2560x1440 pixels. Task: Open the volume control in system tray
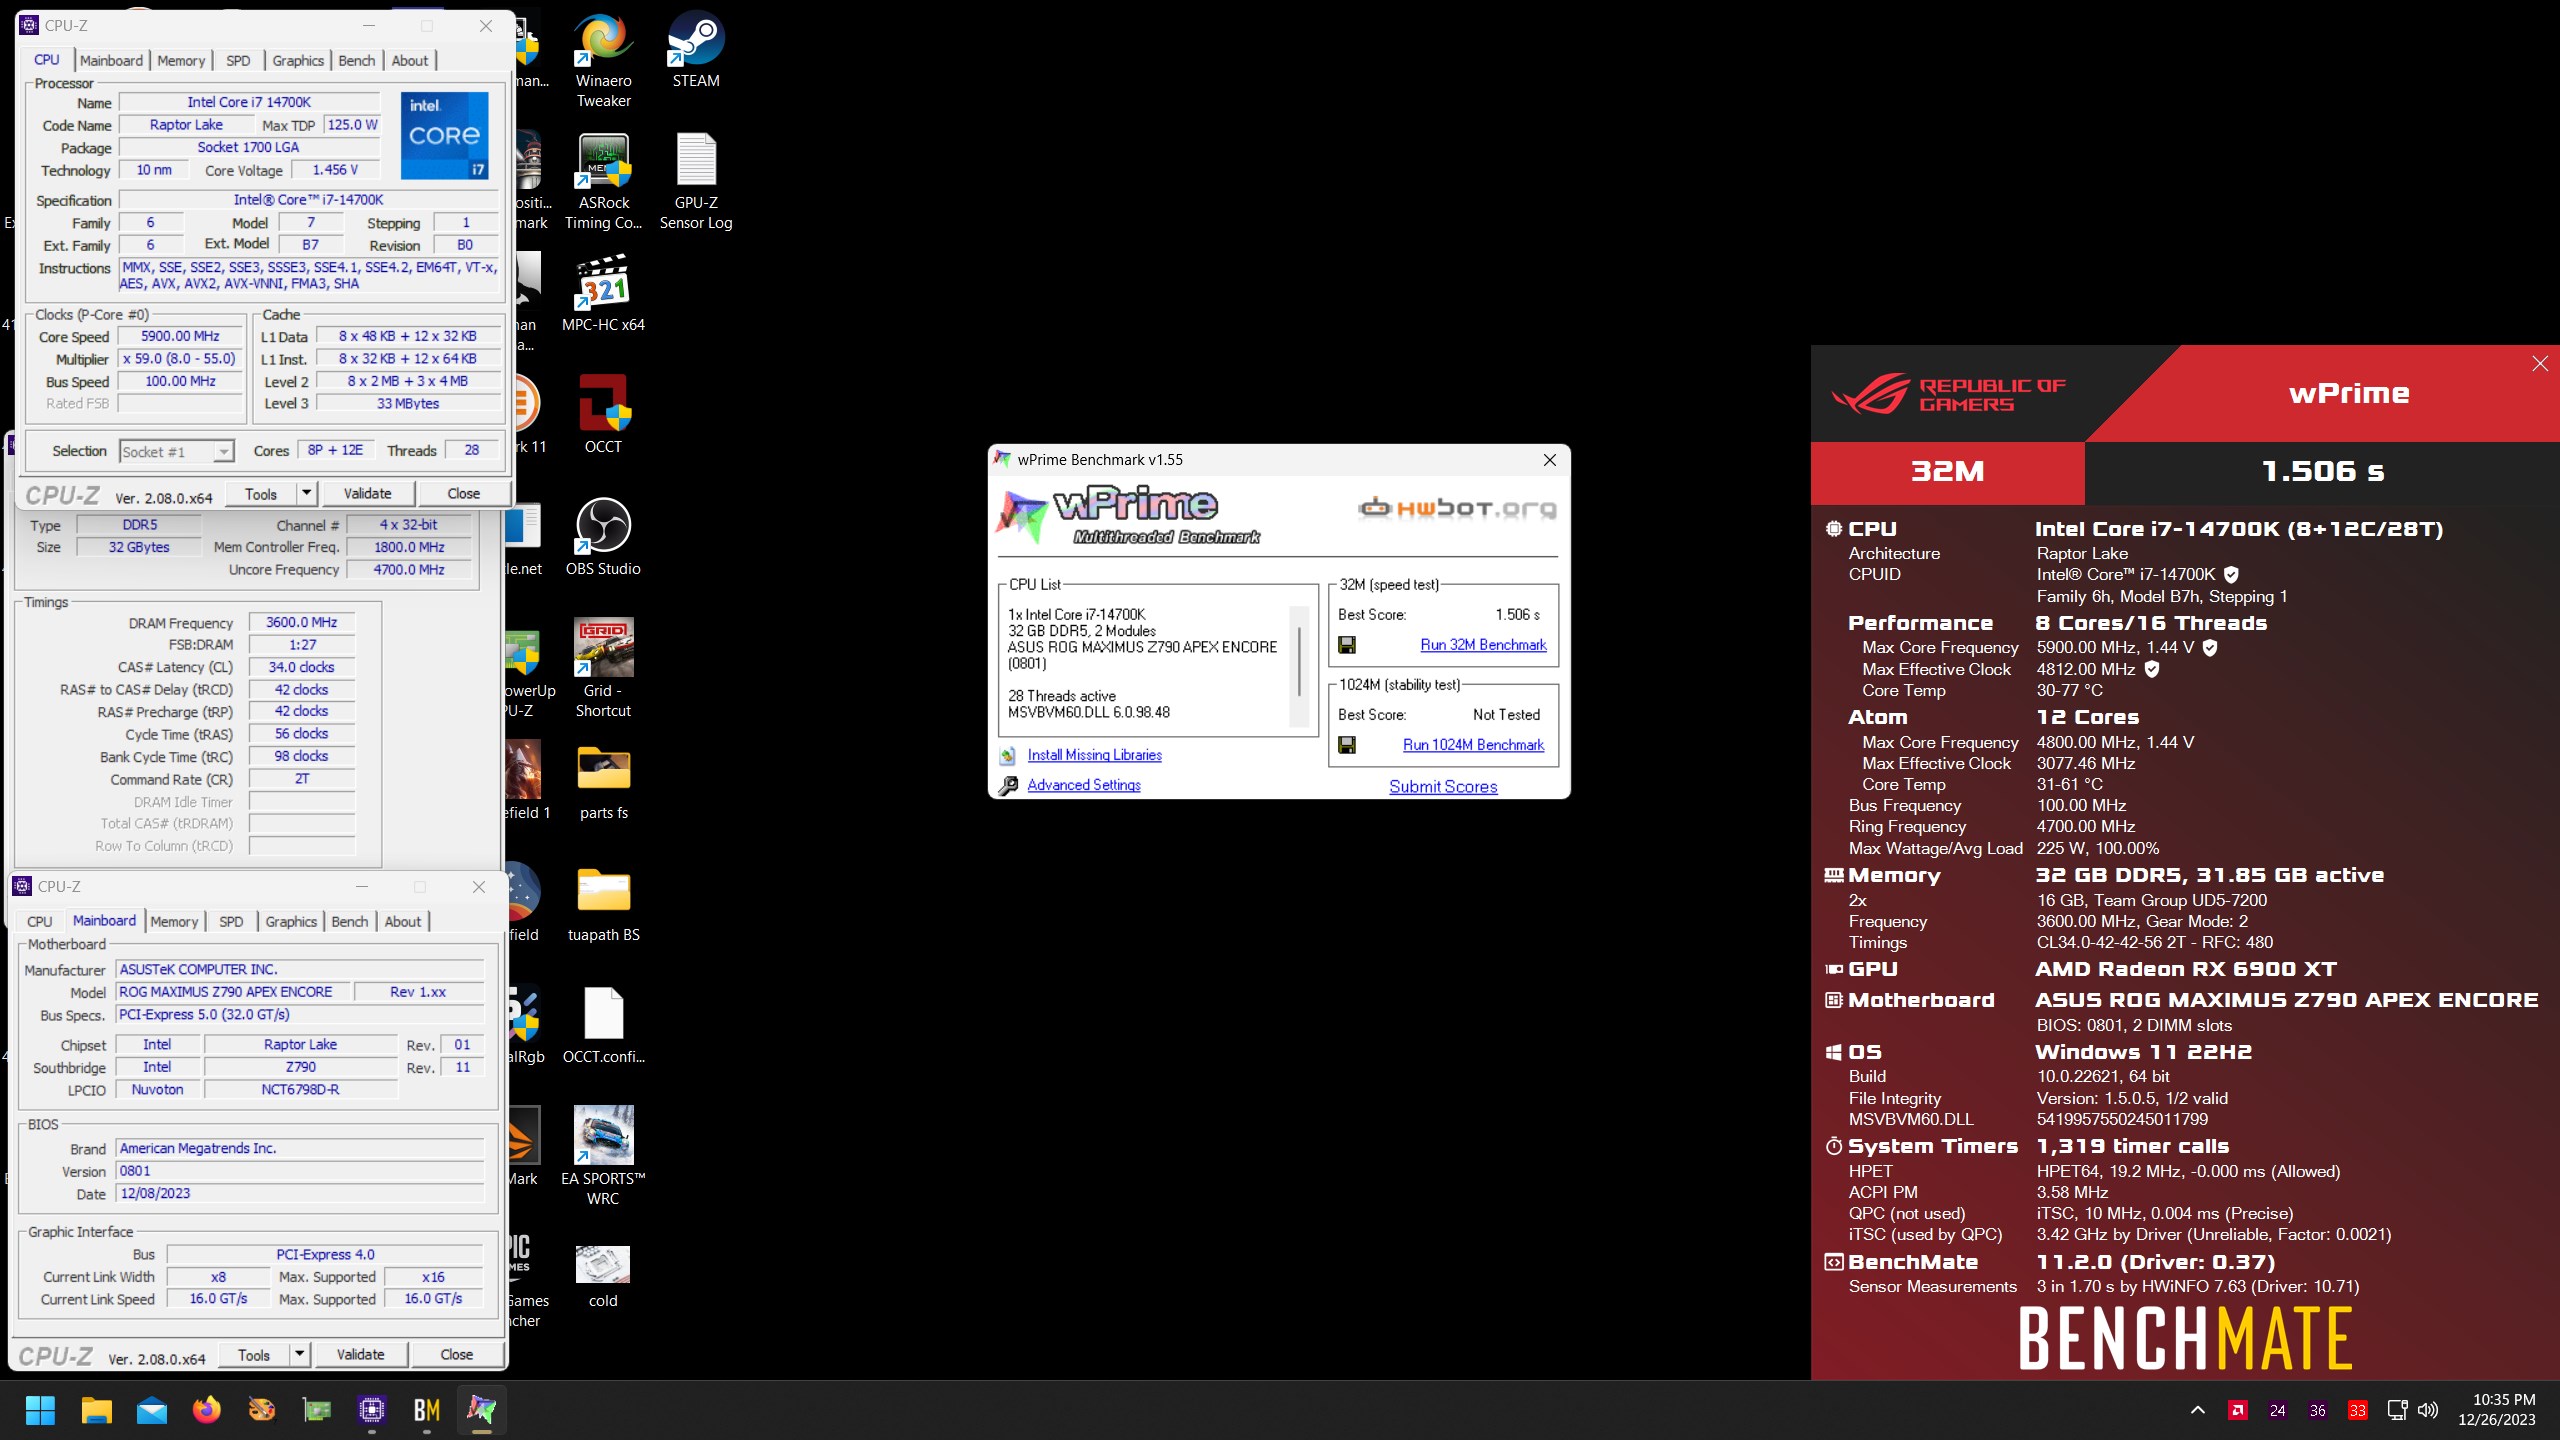point(2428,1410)
